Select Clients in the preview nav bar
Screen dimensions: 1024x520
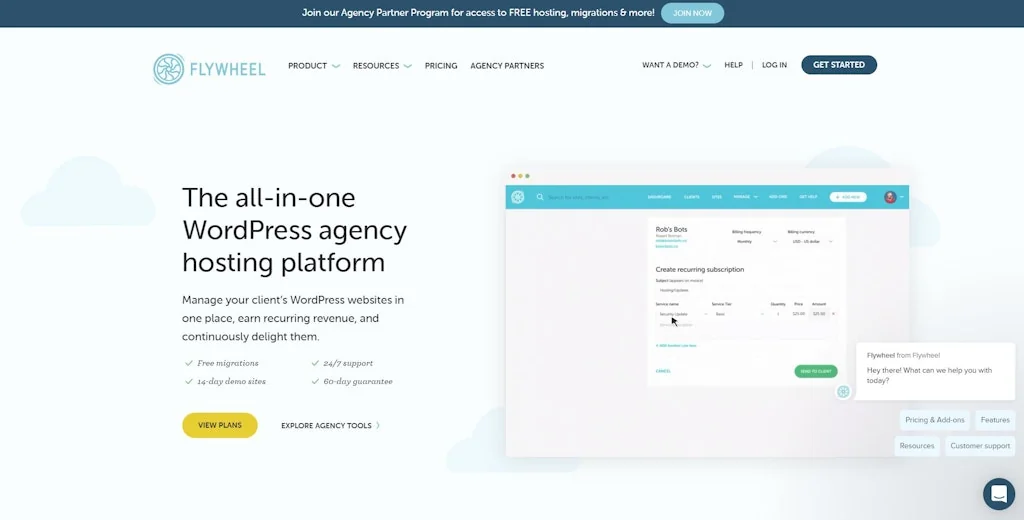click(x=692, y=197)
